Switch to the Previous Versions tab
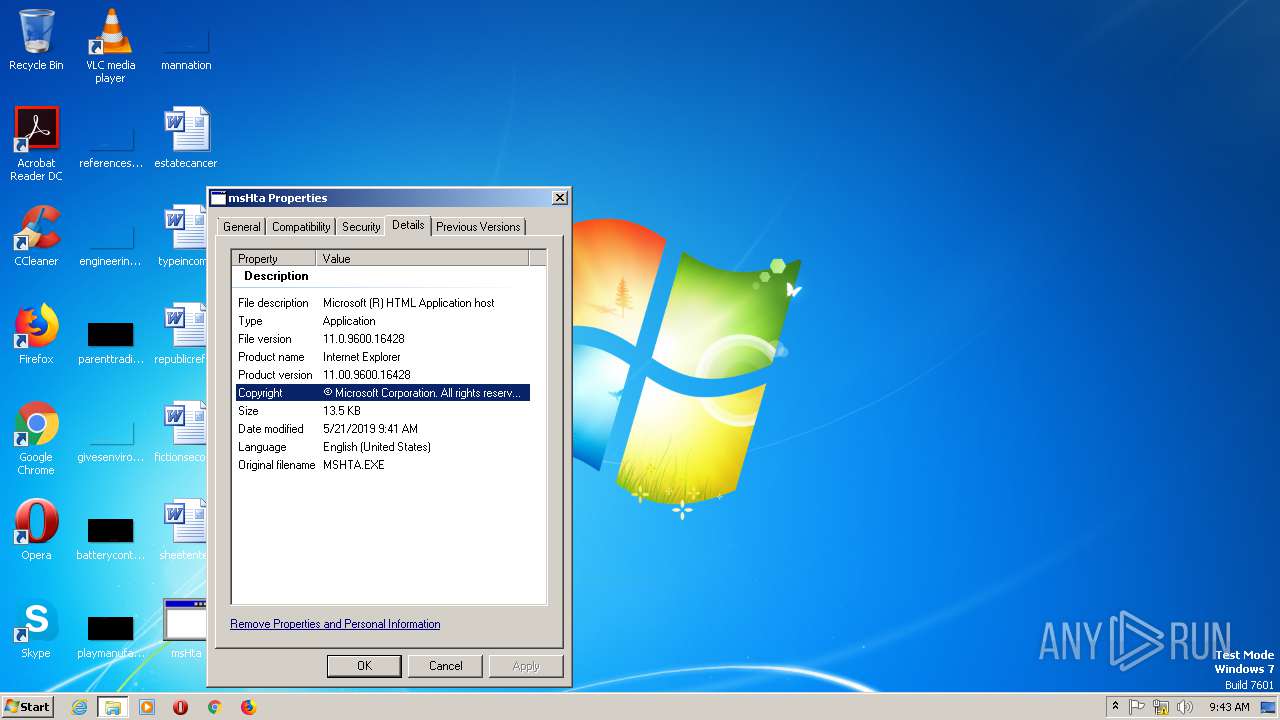Screen dimensions: 1280x720 coord(478,227)
